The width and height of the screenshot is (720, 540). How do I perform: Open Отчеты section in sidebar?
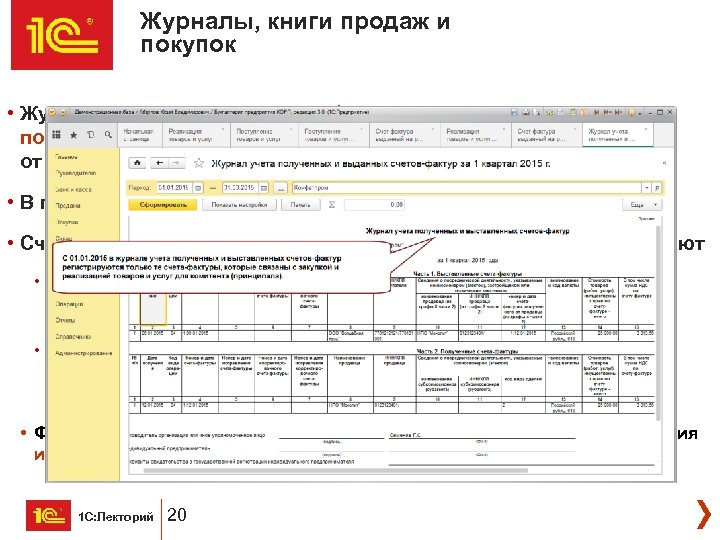tap(65, 320)
